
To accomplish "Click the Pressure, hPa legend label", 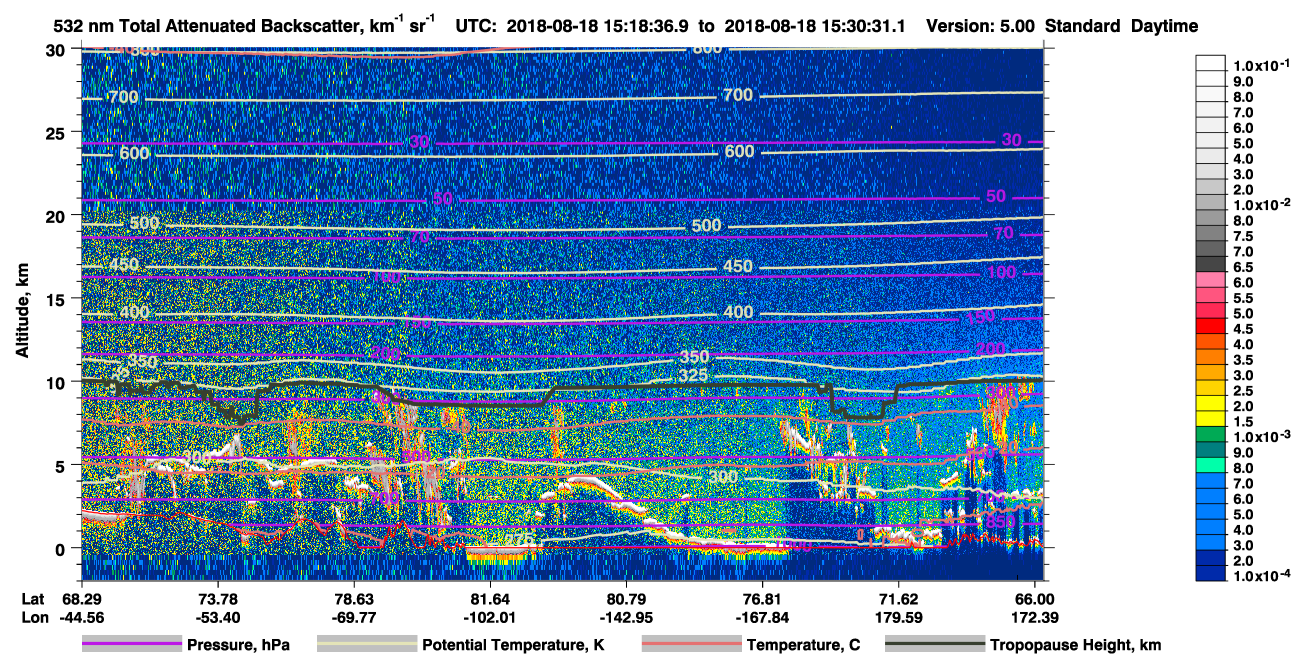I will [238, 646].
